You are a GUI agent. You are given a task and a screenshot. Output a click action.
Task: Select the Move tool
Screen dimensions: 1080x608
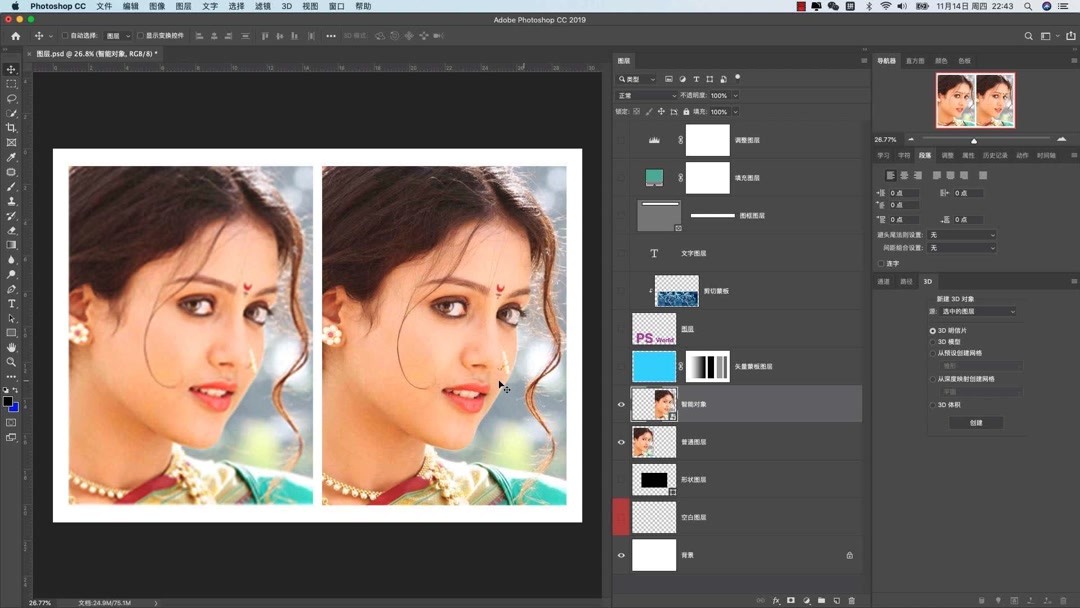(x=11, y=70)
